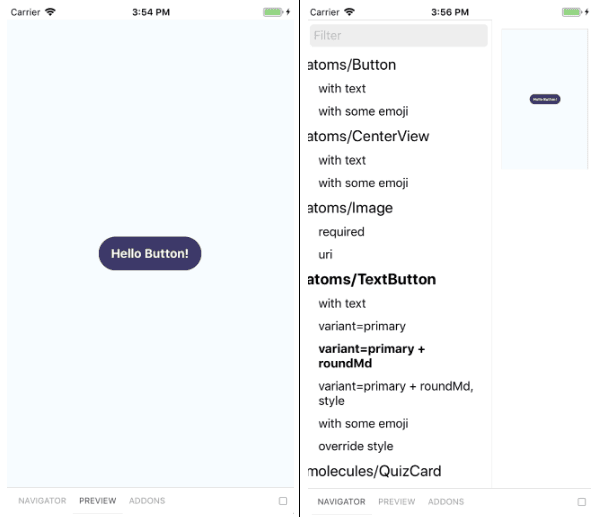The image size is (599, 517).
Task: Open the 'override style' story
Action: tap(356, 446)
